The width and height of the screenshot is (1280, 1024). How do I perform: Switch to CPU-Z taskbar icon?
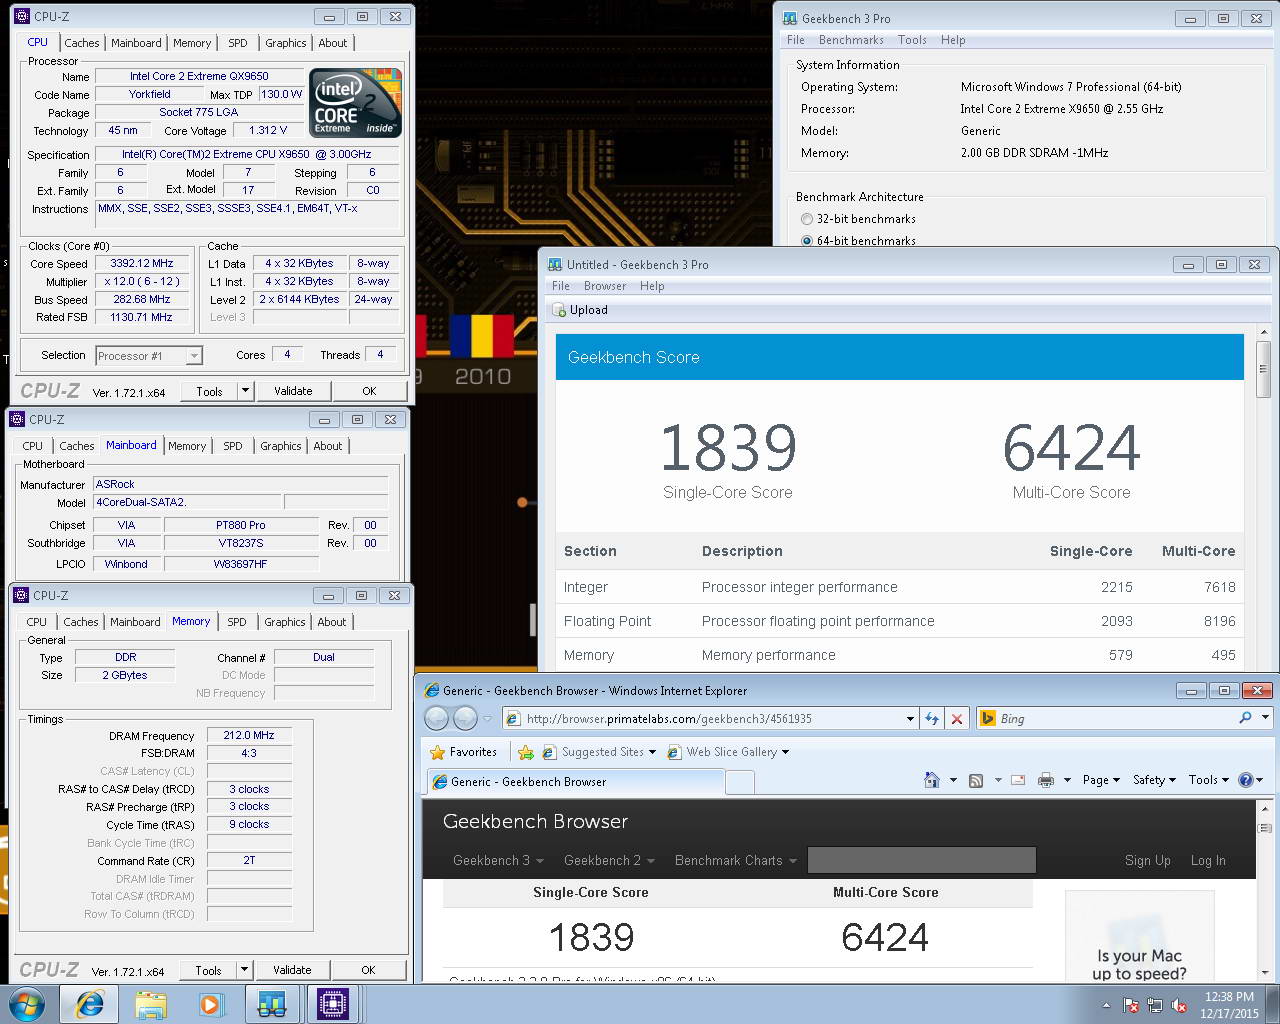(x=332, y=1004)
